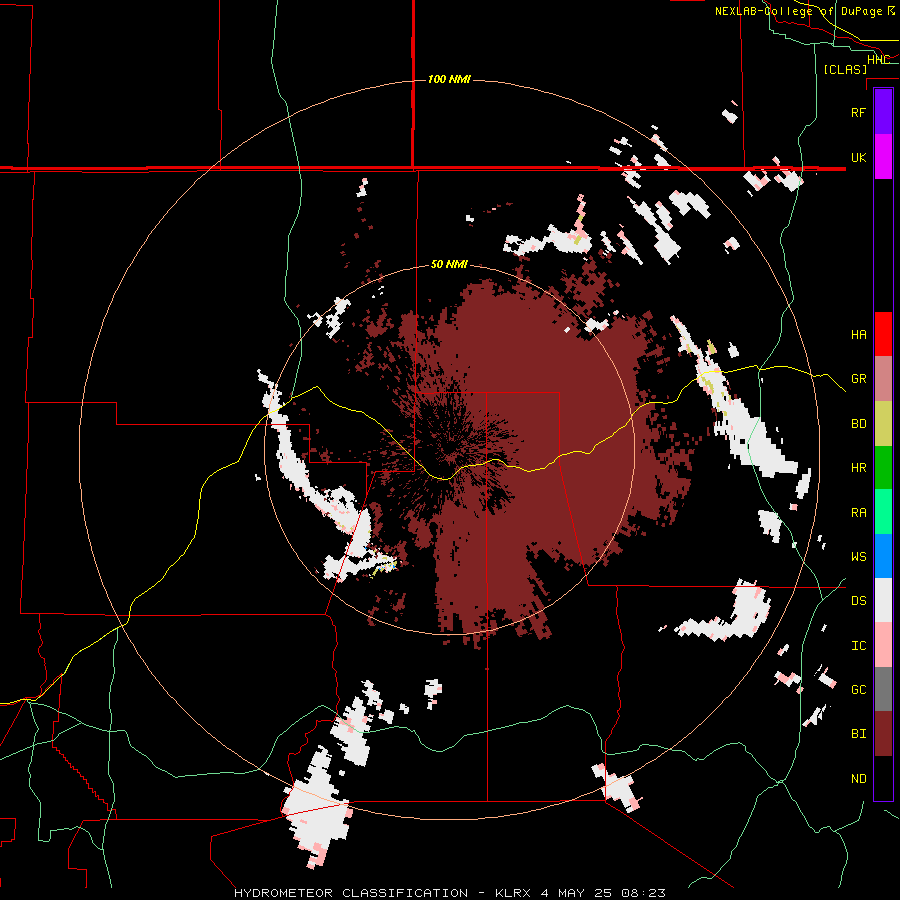The width and height of the screenshot is (900, 900).
Task: Click the HR legend label
Action: point(858,468)
